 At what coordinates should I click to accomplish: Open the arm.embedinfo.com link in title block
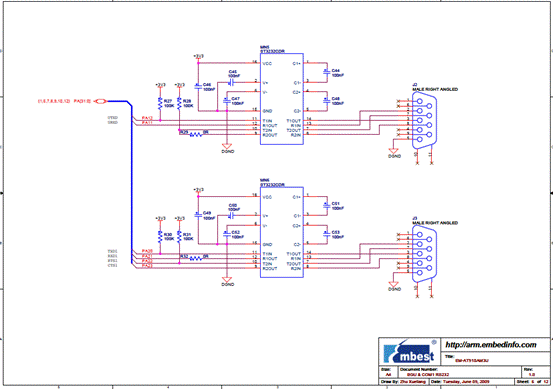(x=491, y=345)
